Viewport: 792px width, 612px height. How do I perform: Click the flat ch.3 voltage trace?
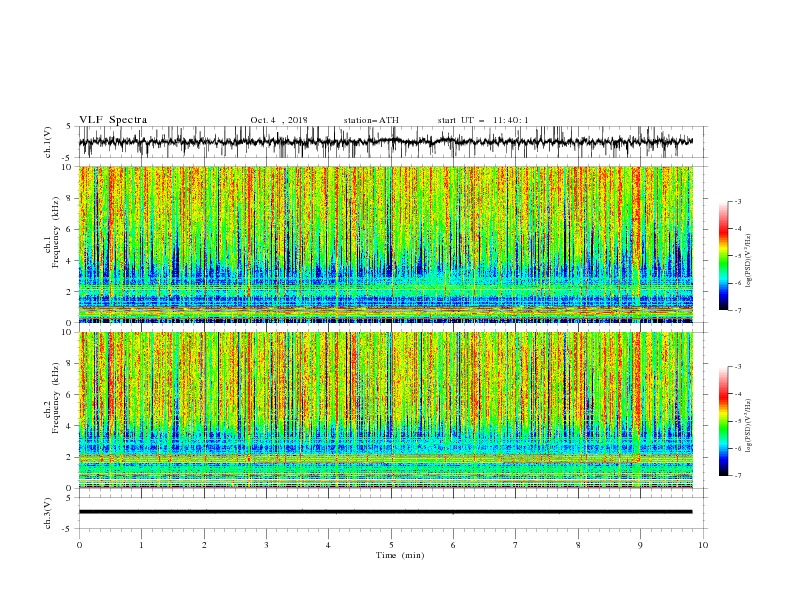click(385, 512)
